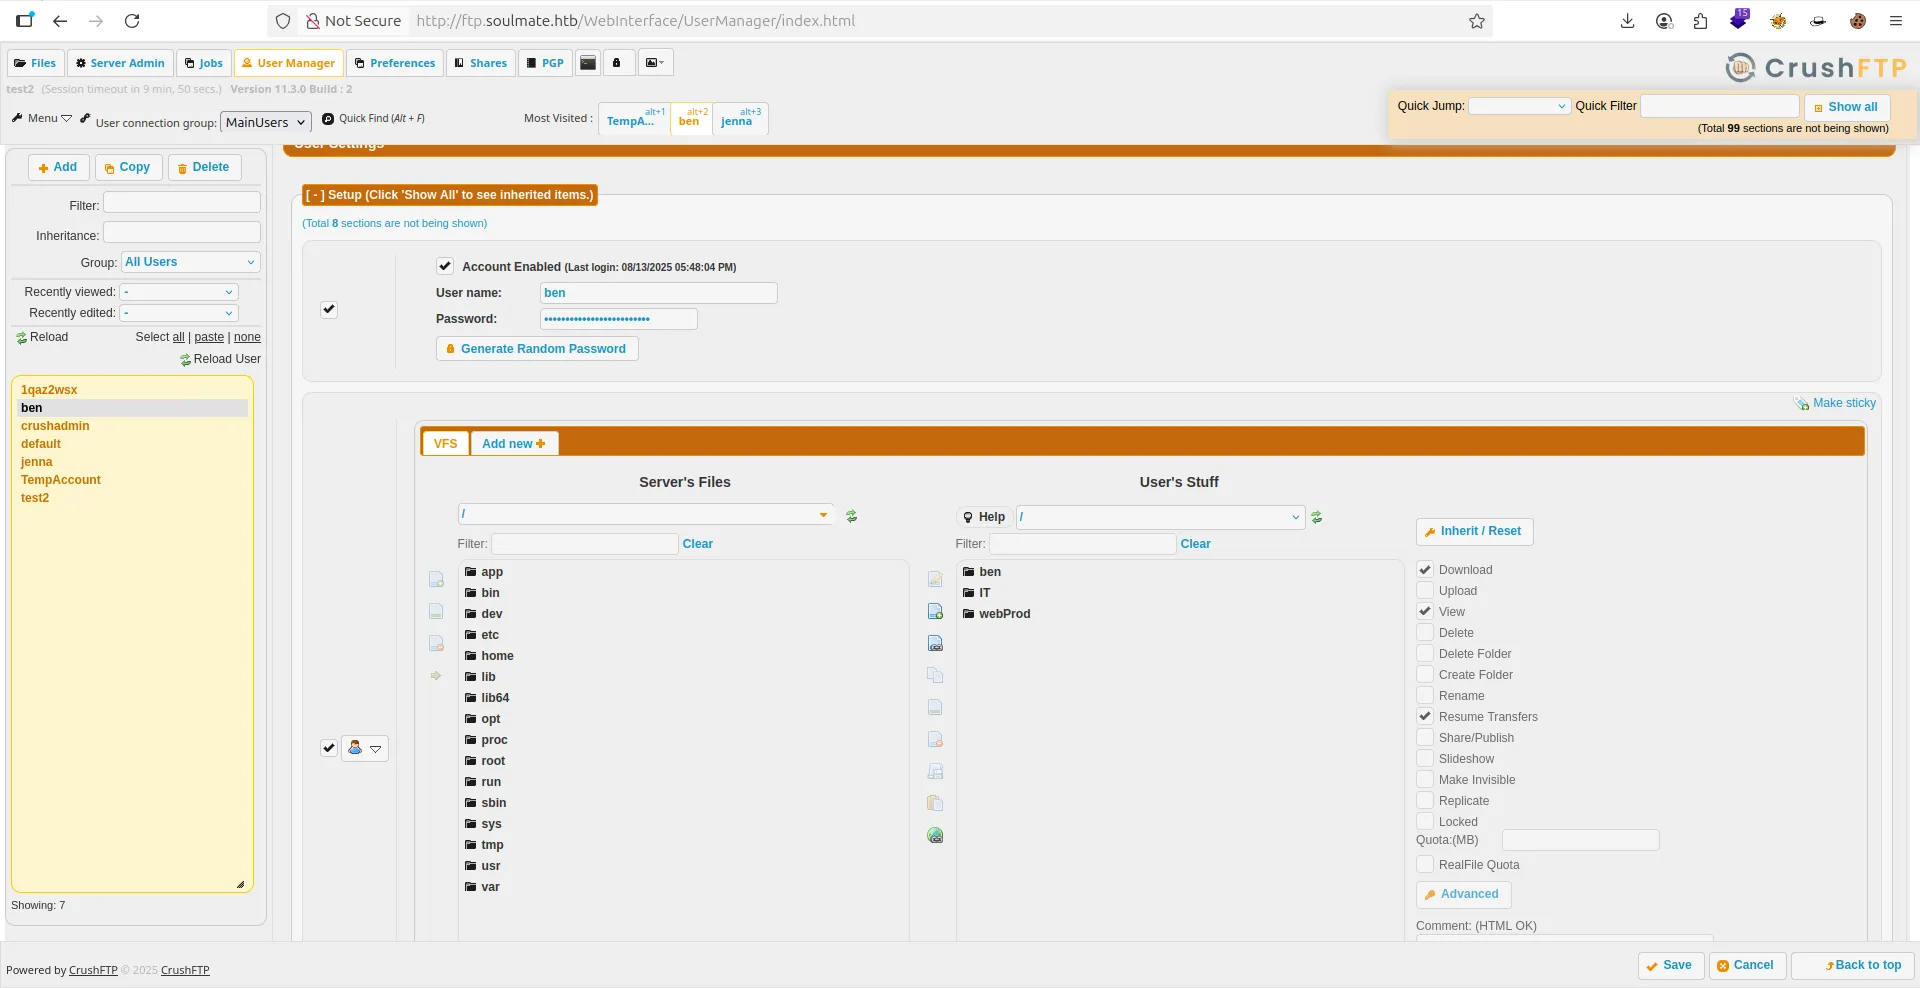Click the terminal console icon in top toolbar
The width and height of the screenshot is (1920, 988).
tap(588, 63)
